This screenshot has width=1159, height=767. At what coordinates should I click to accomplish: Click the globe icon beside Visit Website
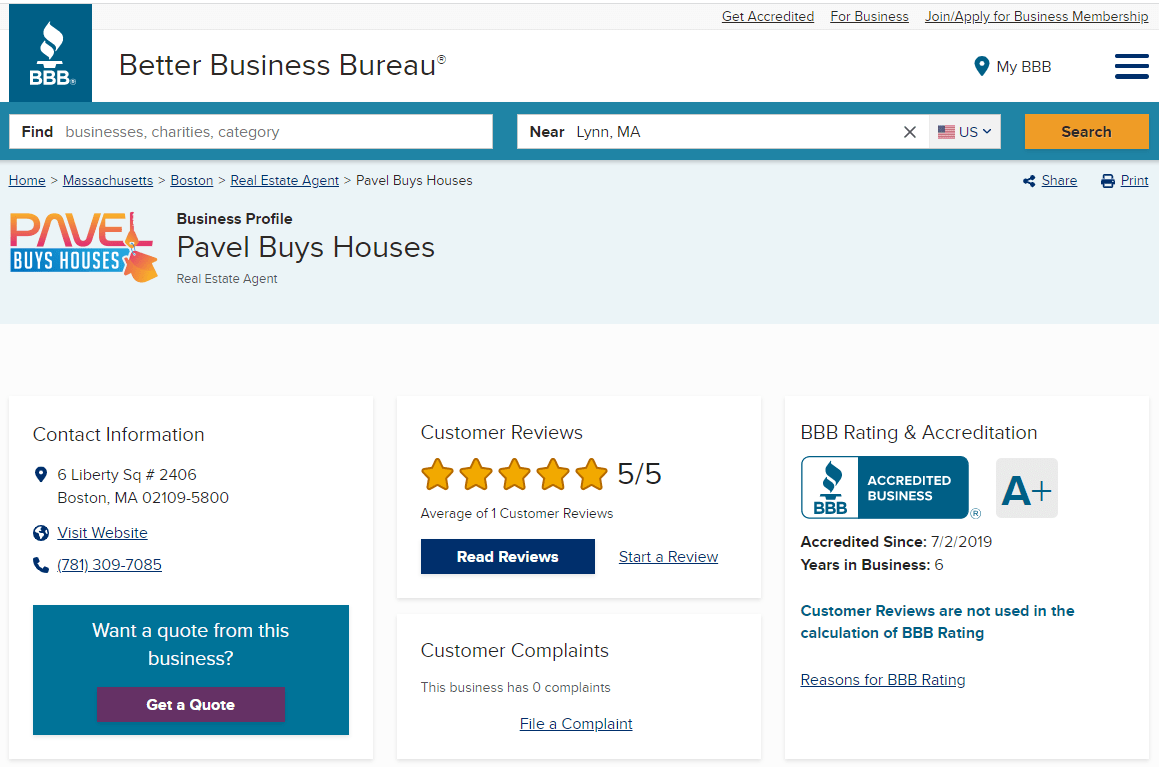[41, 533]
